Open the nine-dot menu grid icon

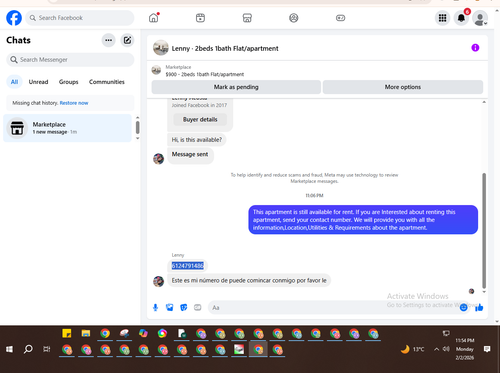tap(442, 18)
